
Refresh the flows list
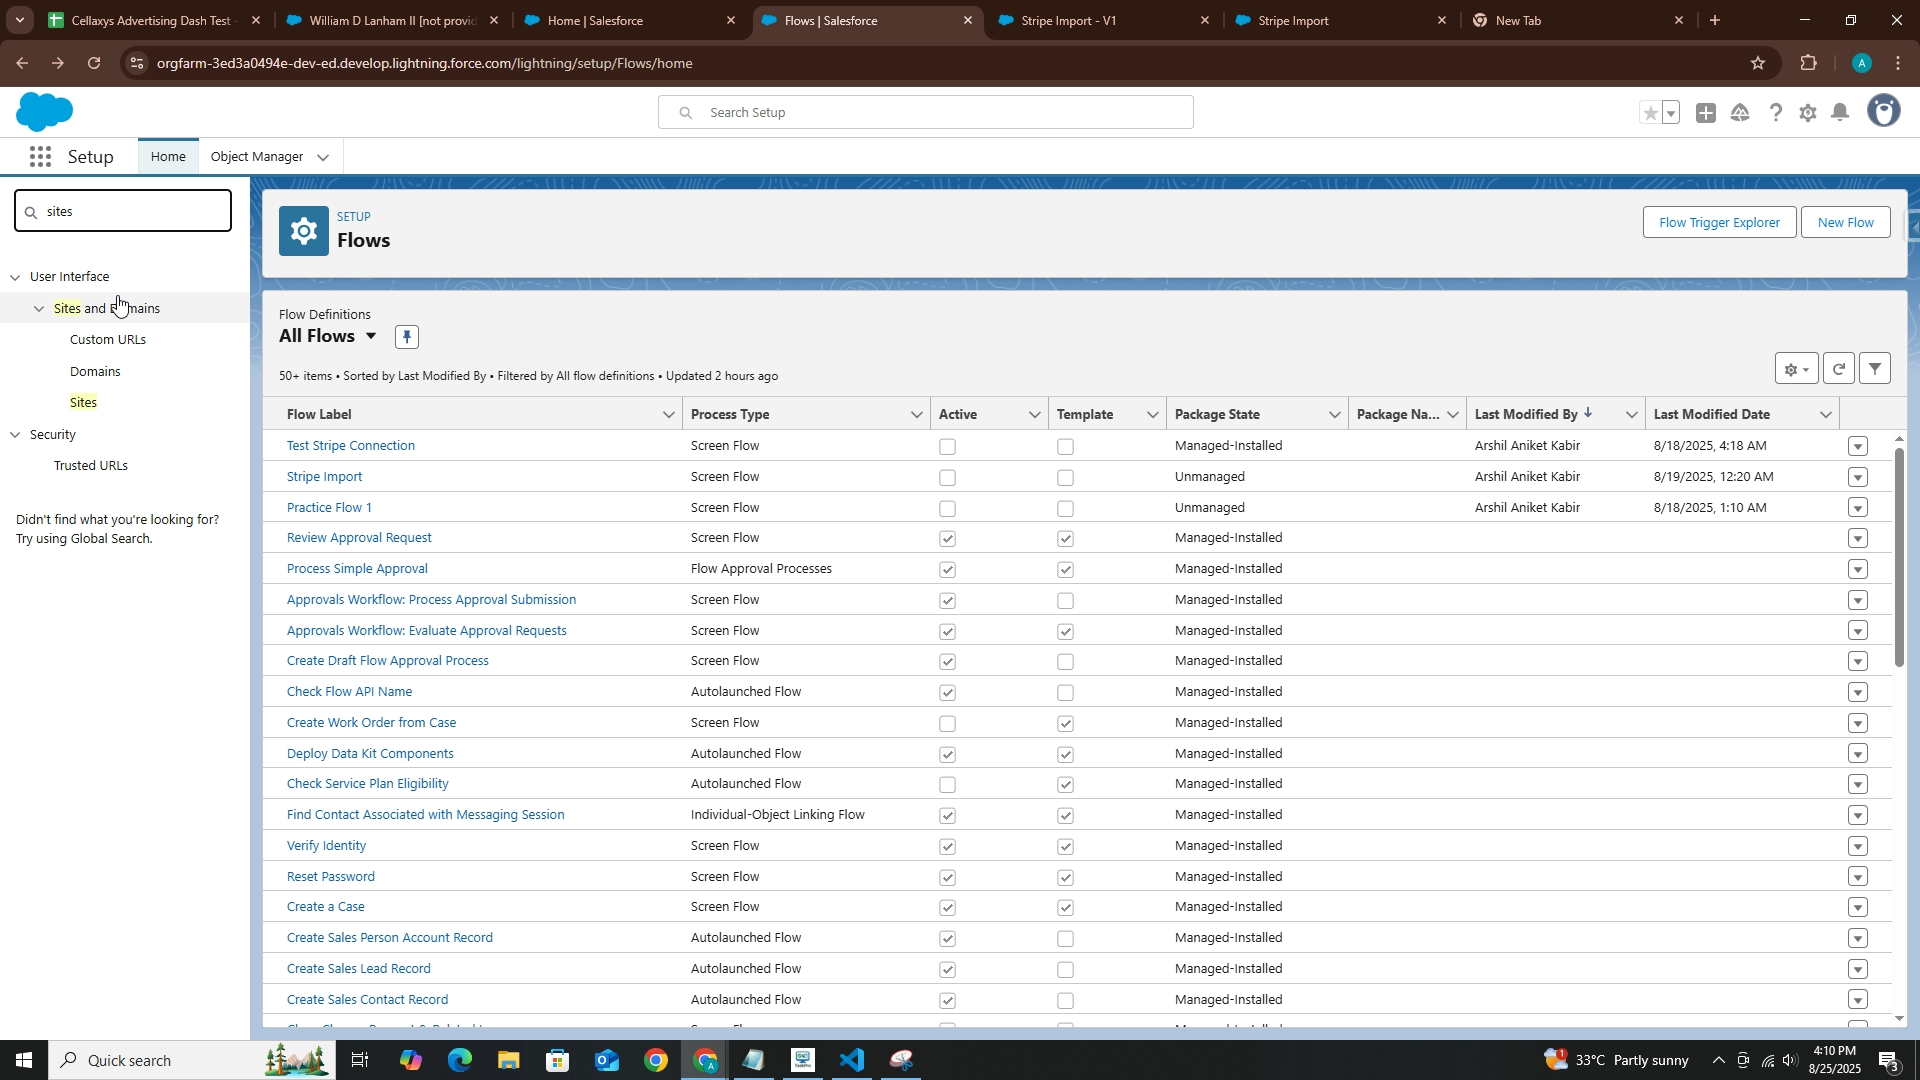pyautogui.click(x=1838, y=369)
